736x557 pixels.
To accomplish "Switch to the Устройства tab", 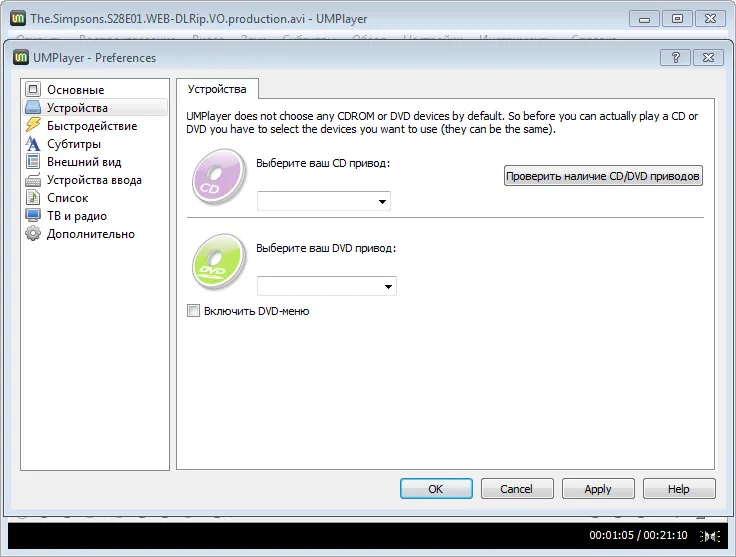I will (x=217, y=89).
